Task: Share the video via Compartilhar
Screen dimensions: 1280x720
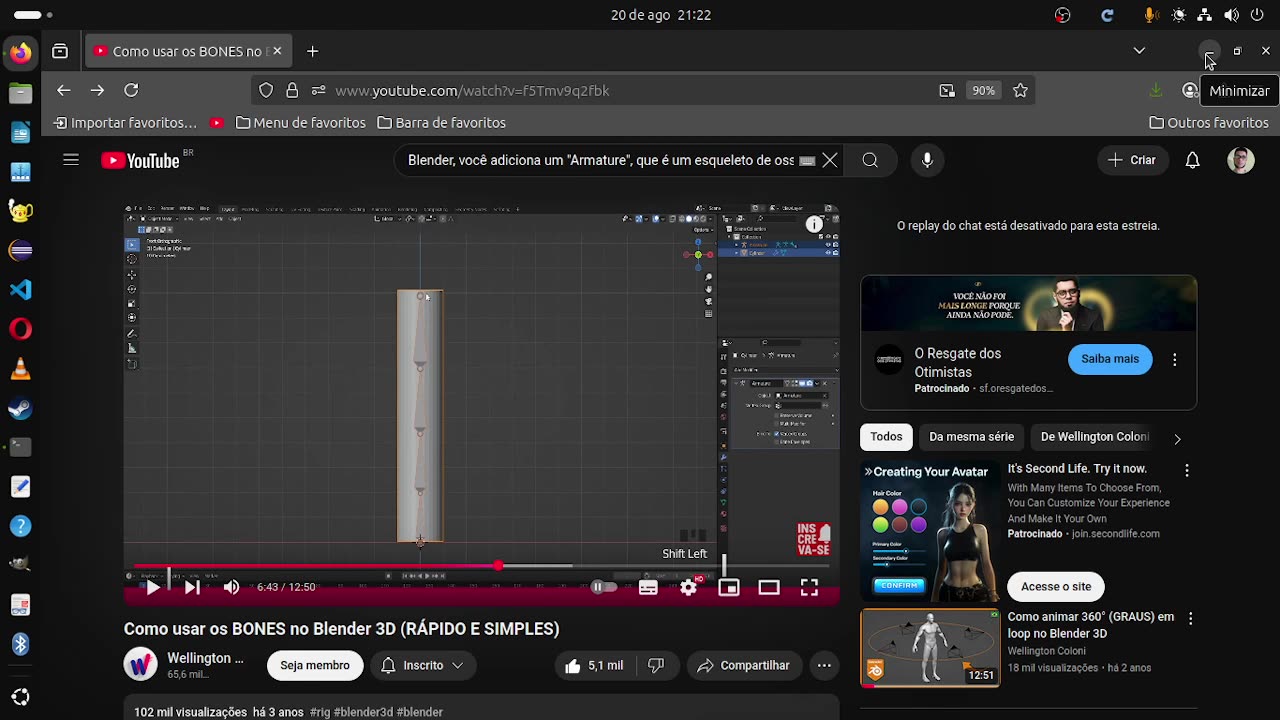Action: tap(744, 665)
